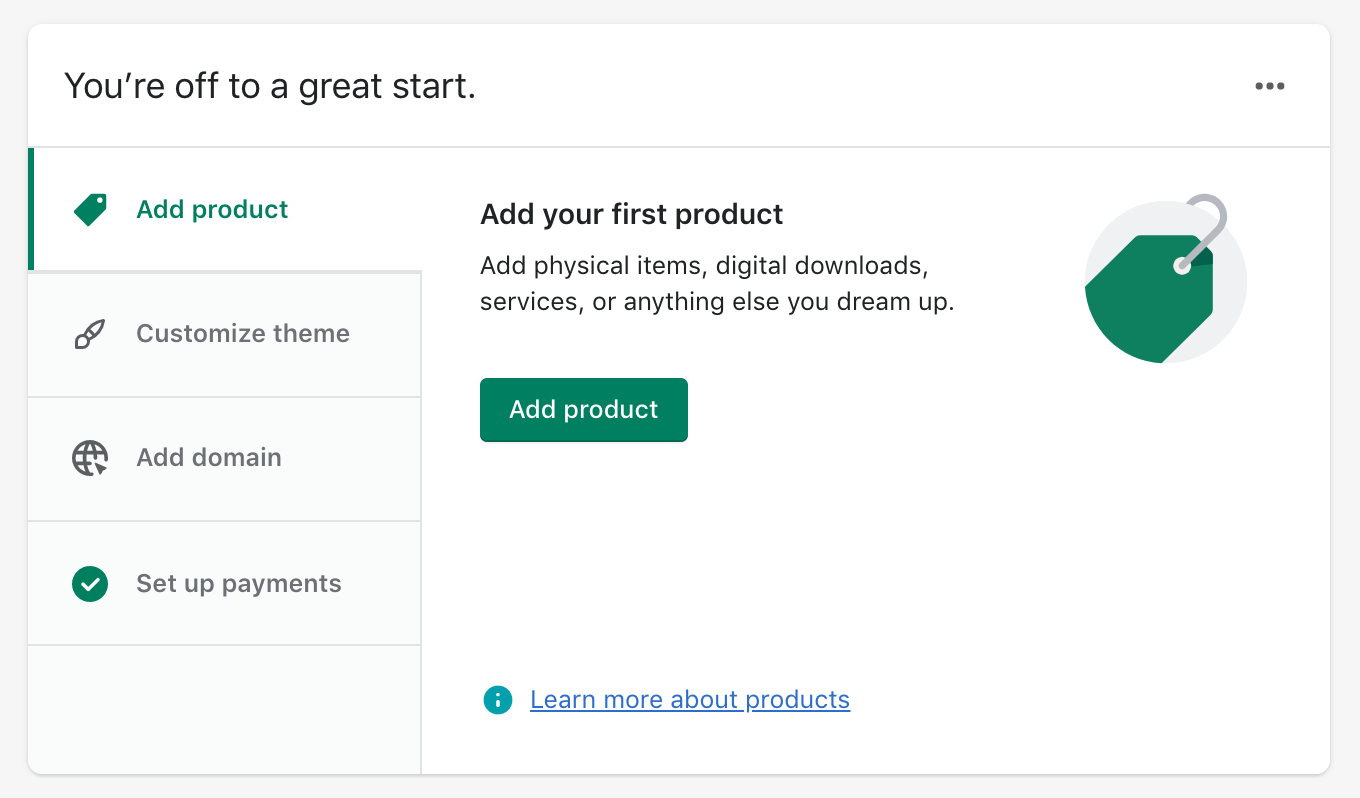The height and width of the screenshot is (798, 1360).
Task: Click the paintbrush icon for Customize theme
Action: 90,334
